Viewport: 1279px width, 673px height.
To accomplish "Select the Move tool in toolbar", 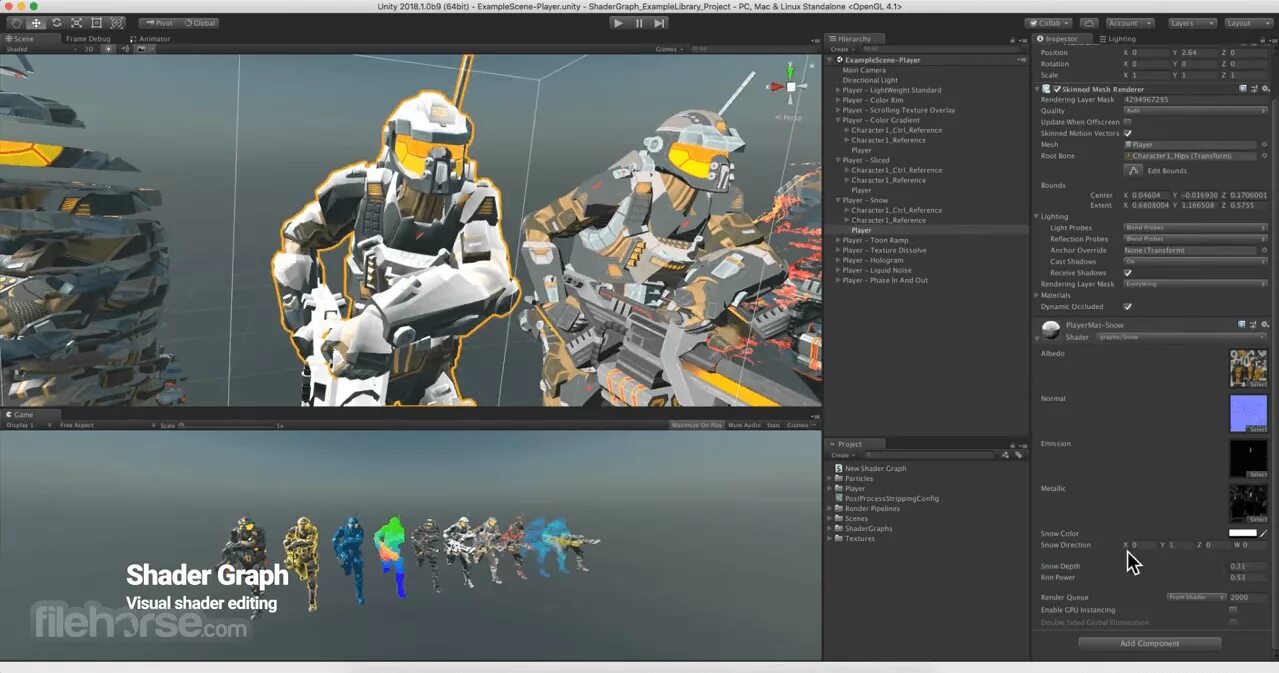I will pyautogui.click(x=36, y=23).
